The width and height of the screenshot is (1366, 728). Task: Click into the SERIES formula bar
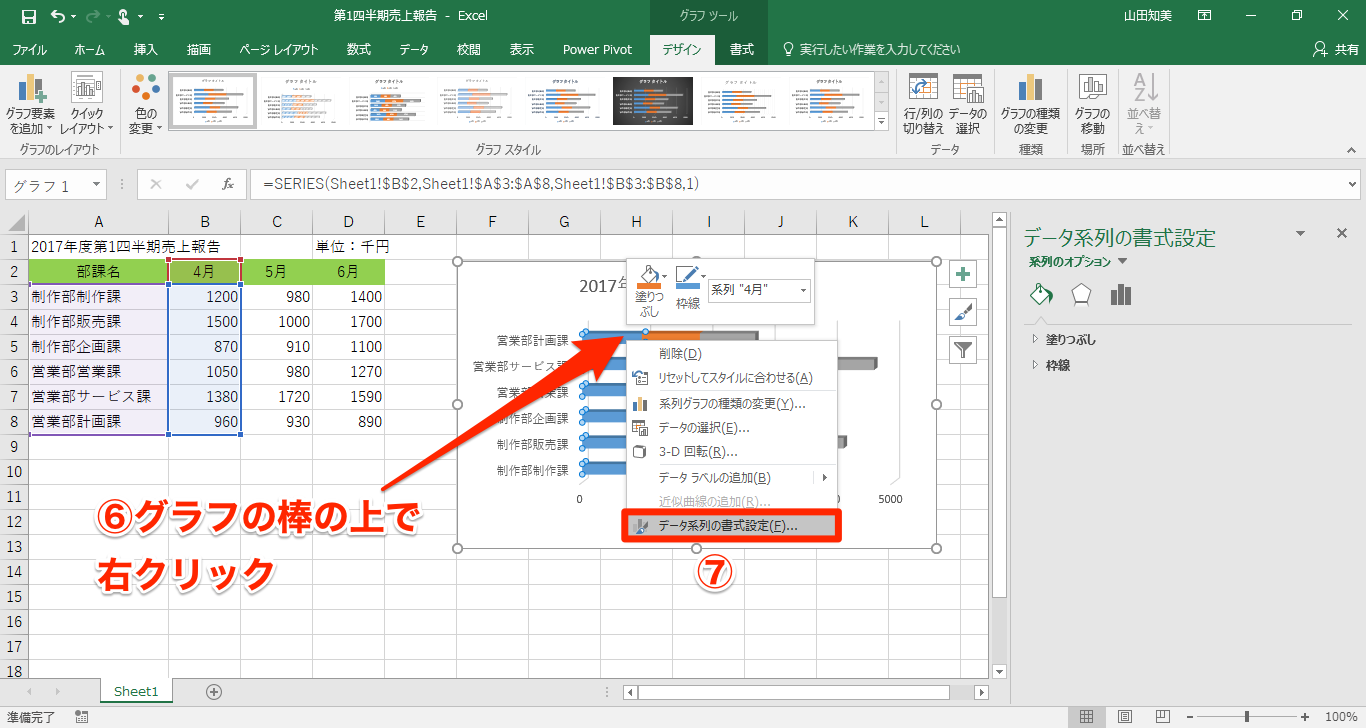[x=795, y=184]
